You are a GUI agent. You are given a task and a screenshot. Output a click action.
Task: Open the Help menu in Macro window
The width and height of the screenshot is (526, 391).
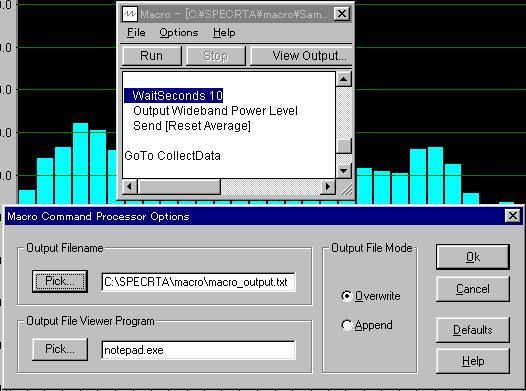click(x=224, y=33)
